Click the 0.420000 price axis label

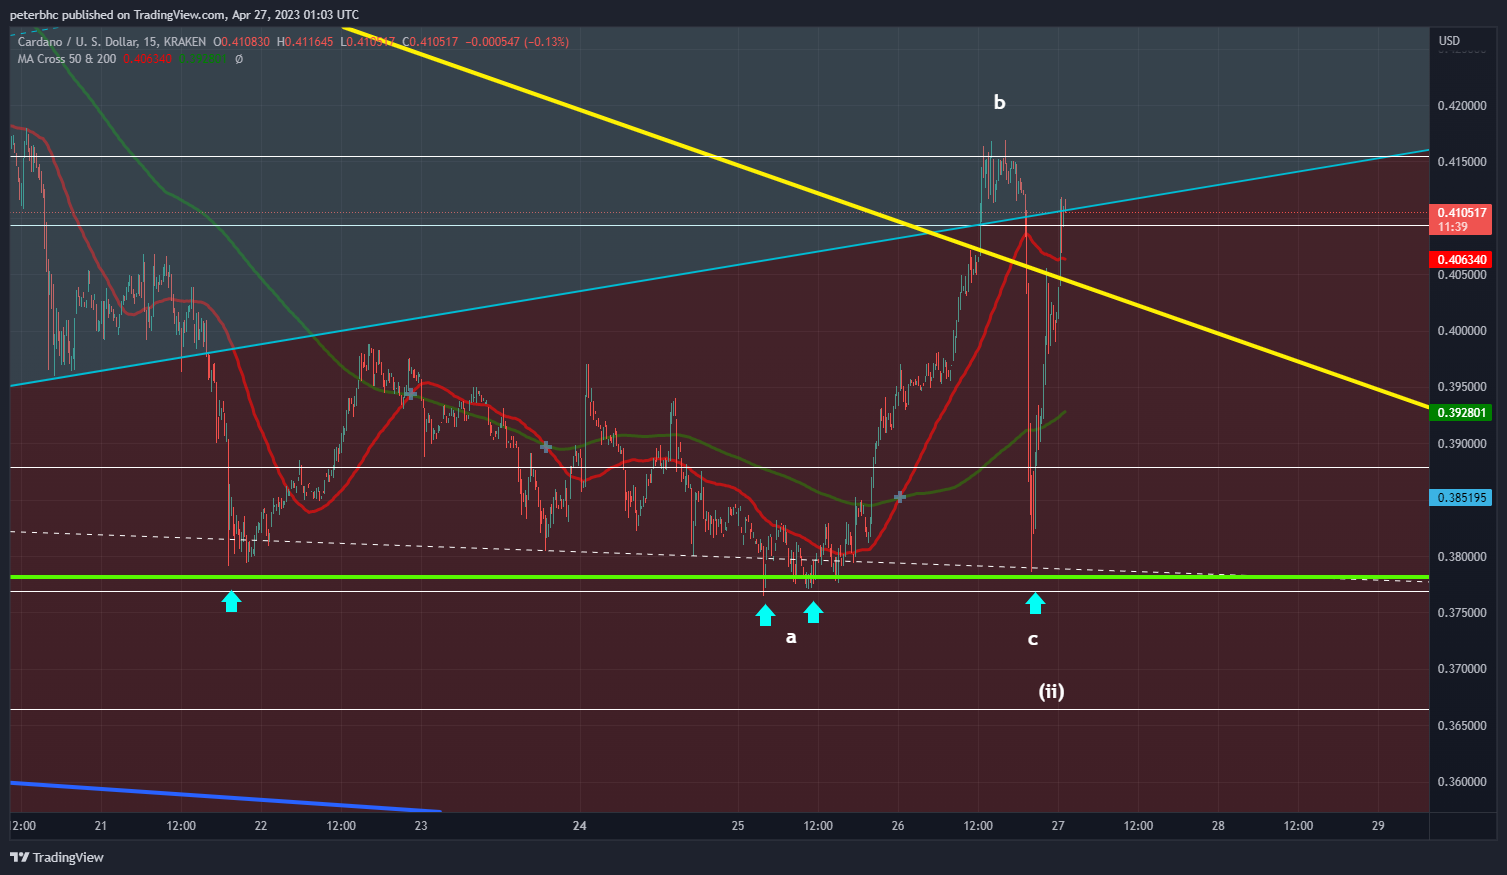point(1462,106)
